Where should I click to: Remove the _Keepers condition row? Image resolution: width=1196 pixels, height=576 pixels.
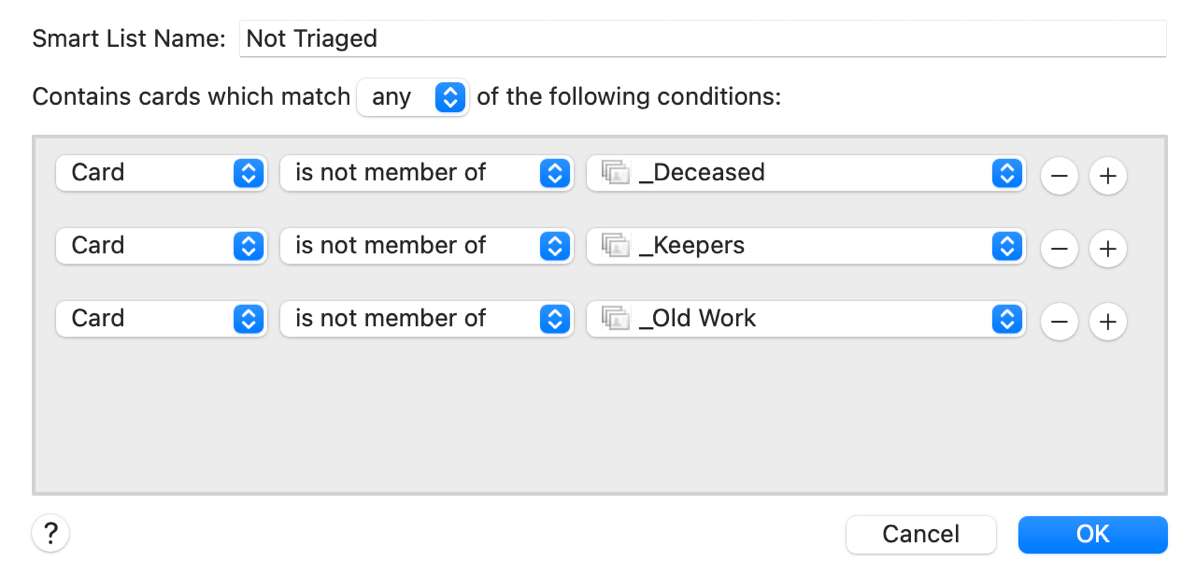pyautogui.click(x=1059, y=249)
